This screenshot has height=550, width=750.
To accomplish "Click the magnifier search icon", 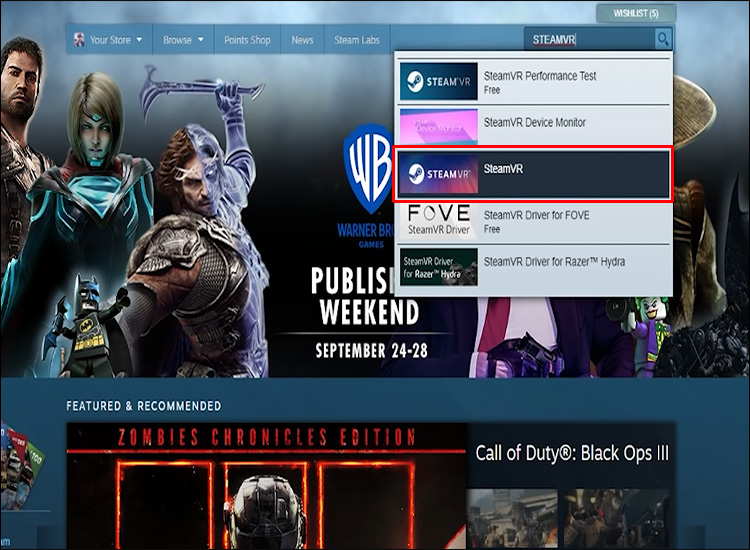I will (x=663, y=39).
